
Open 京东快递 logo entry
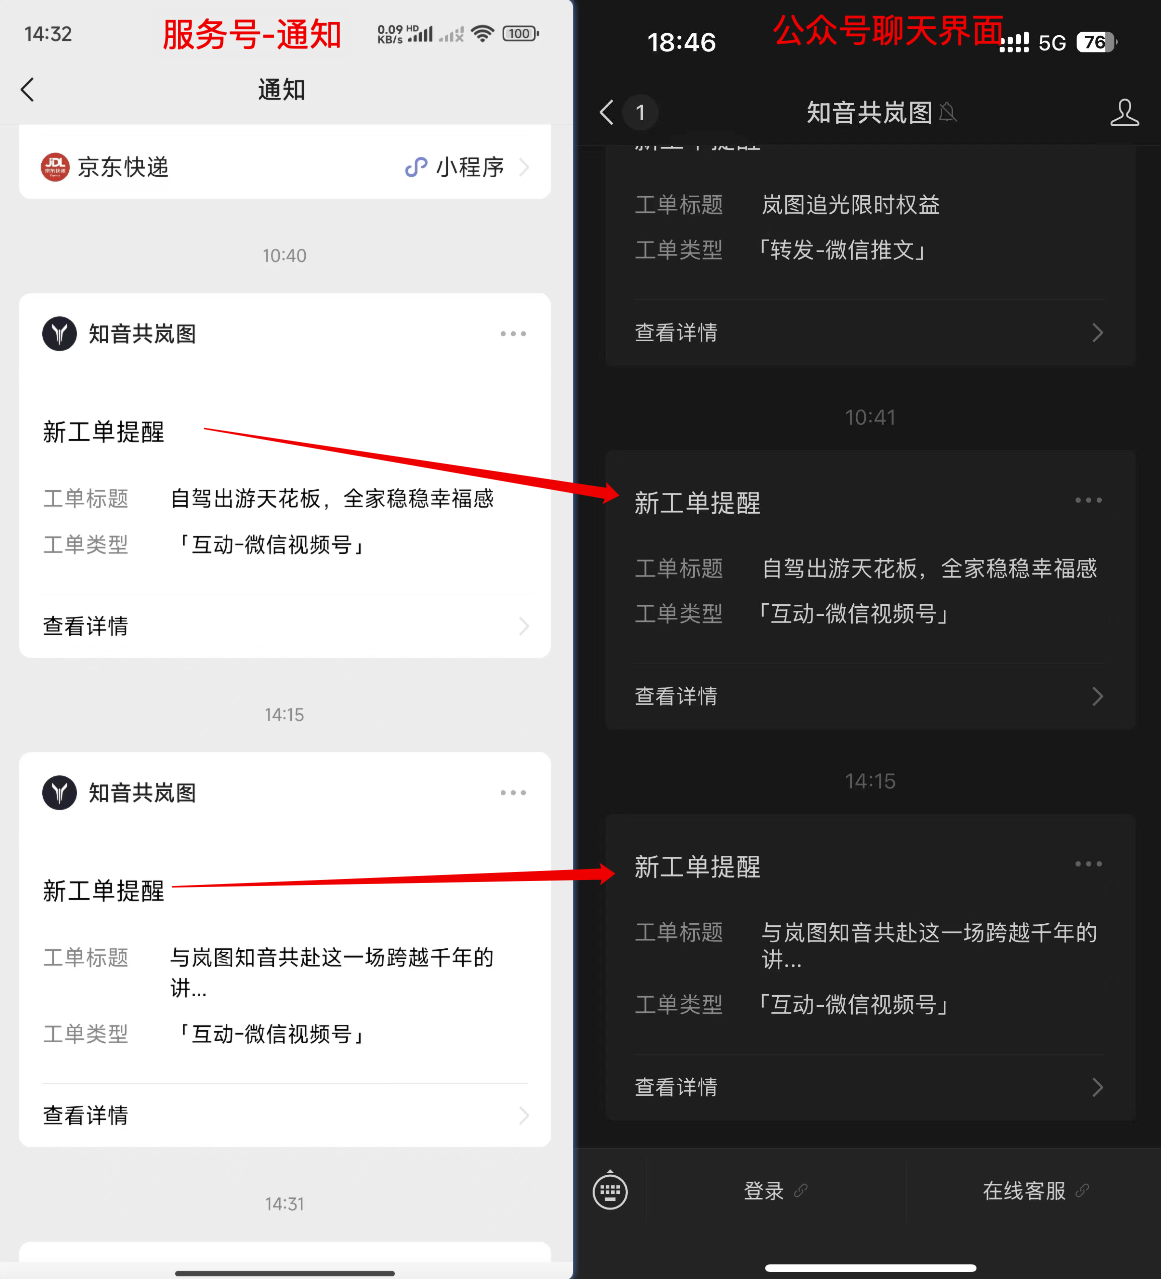55,167
